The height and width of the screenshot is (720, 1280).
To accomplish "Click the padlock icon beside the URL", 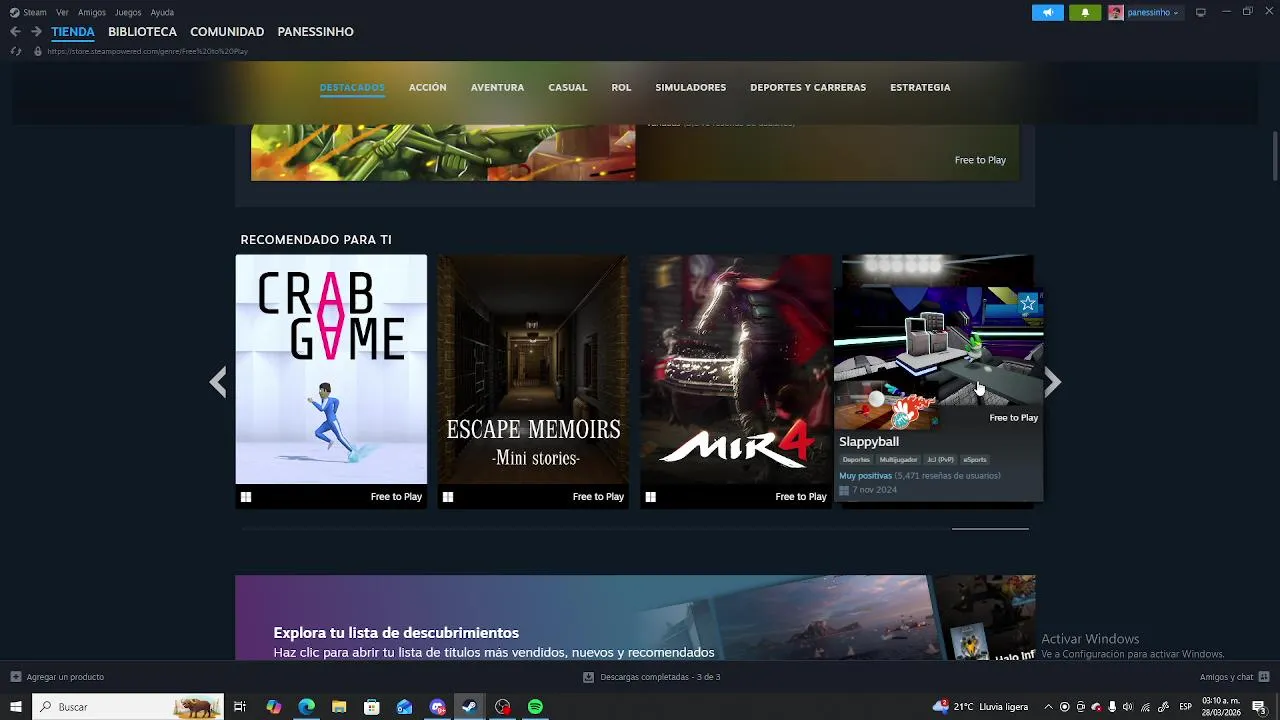I will coord(38,51).
